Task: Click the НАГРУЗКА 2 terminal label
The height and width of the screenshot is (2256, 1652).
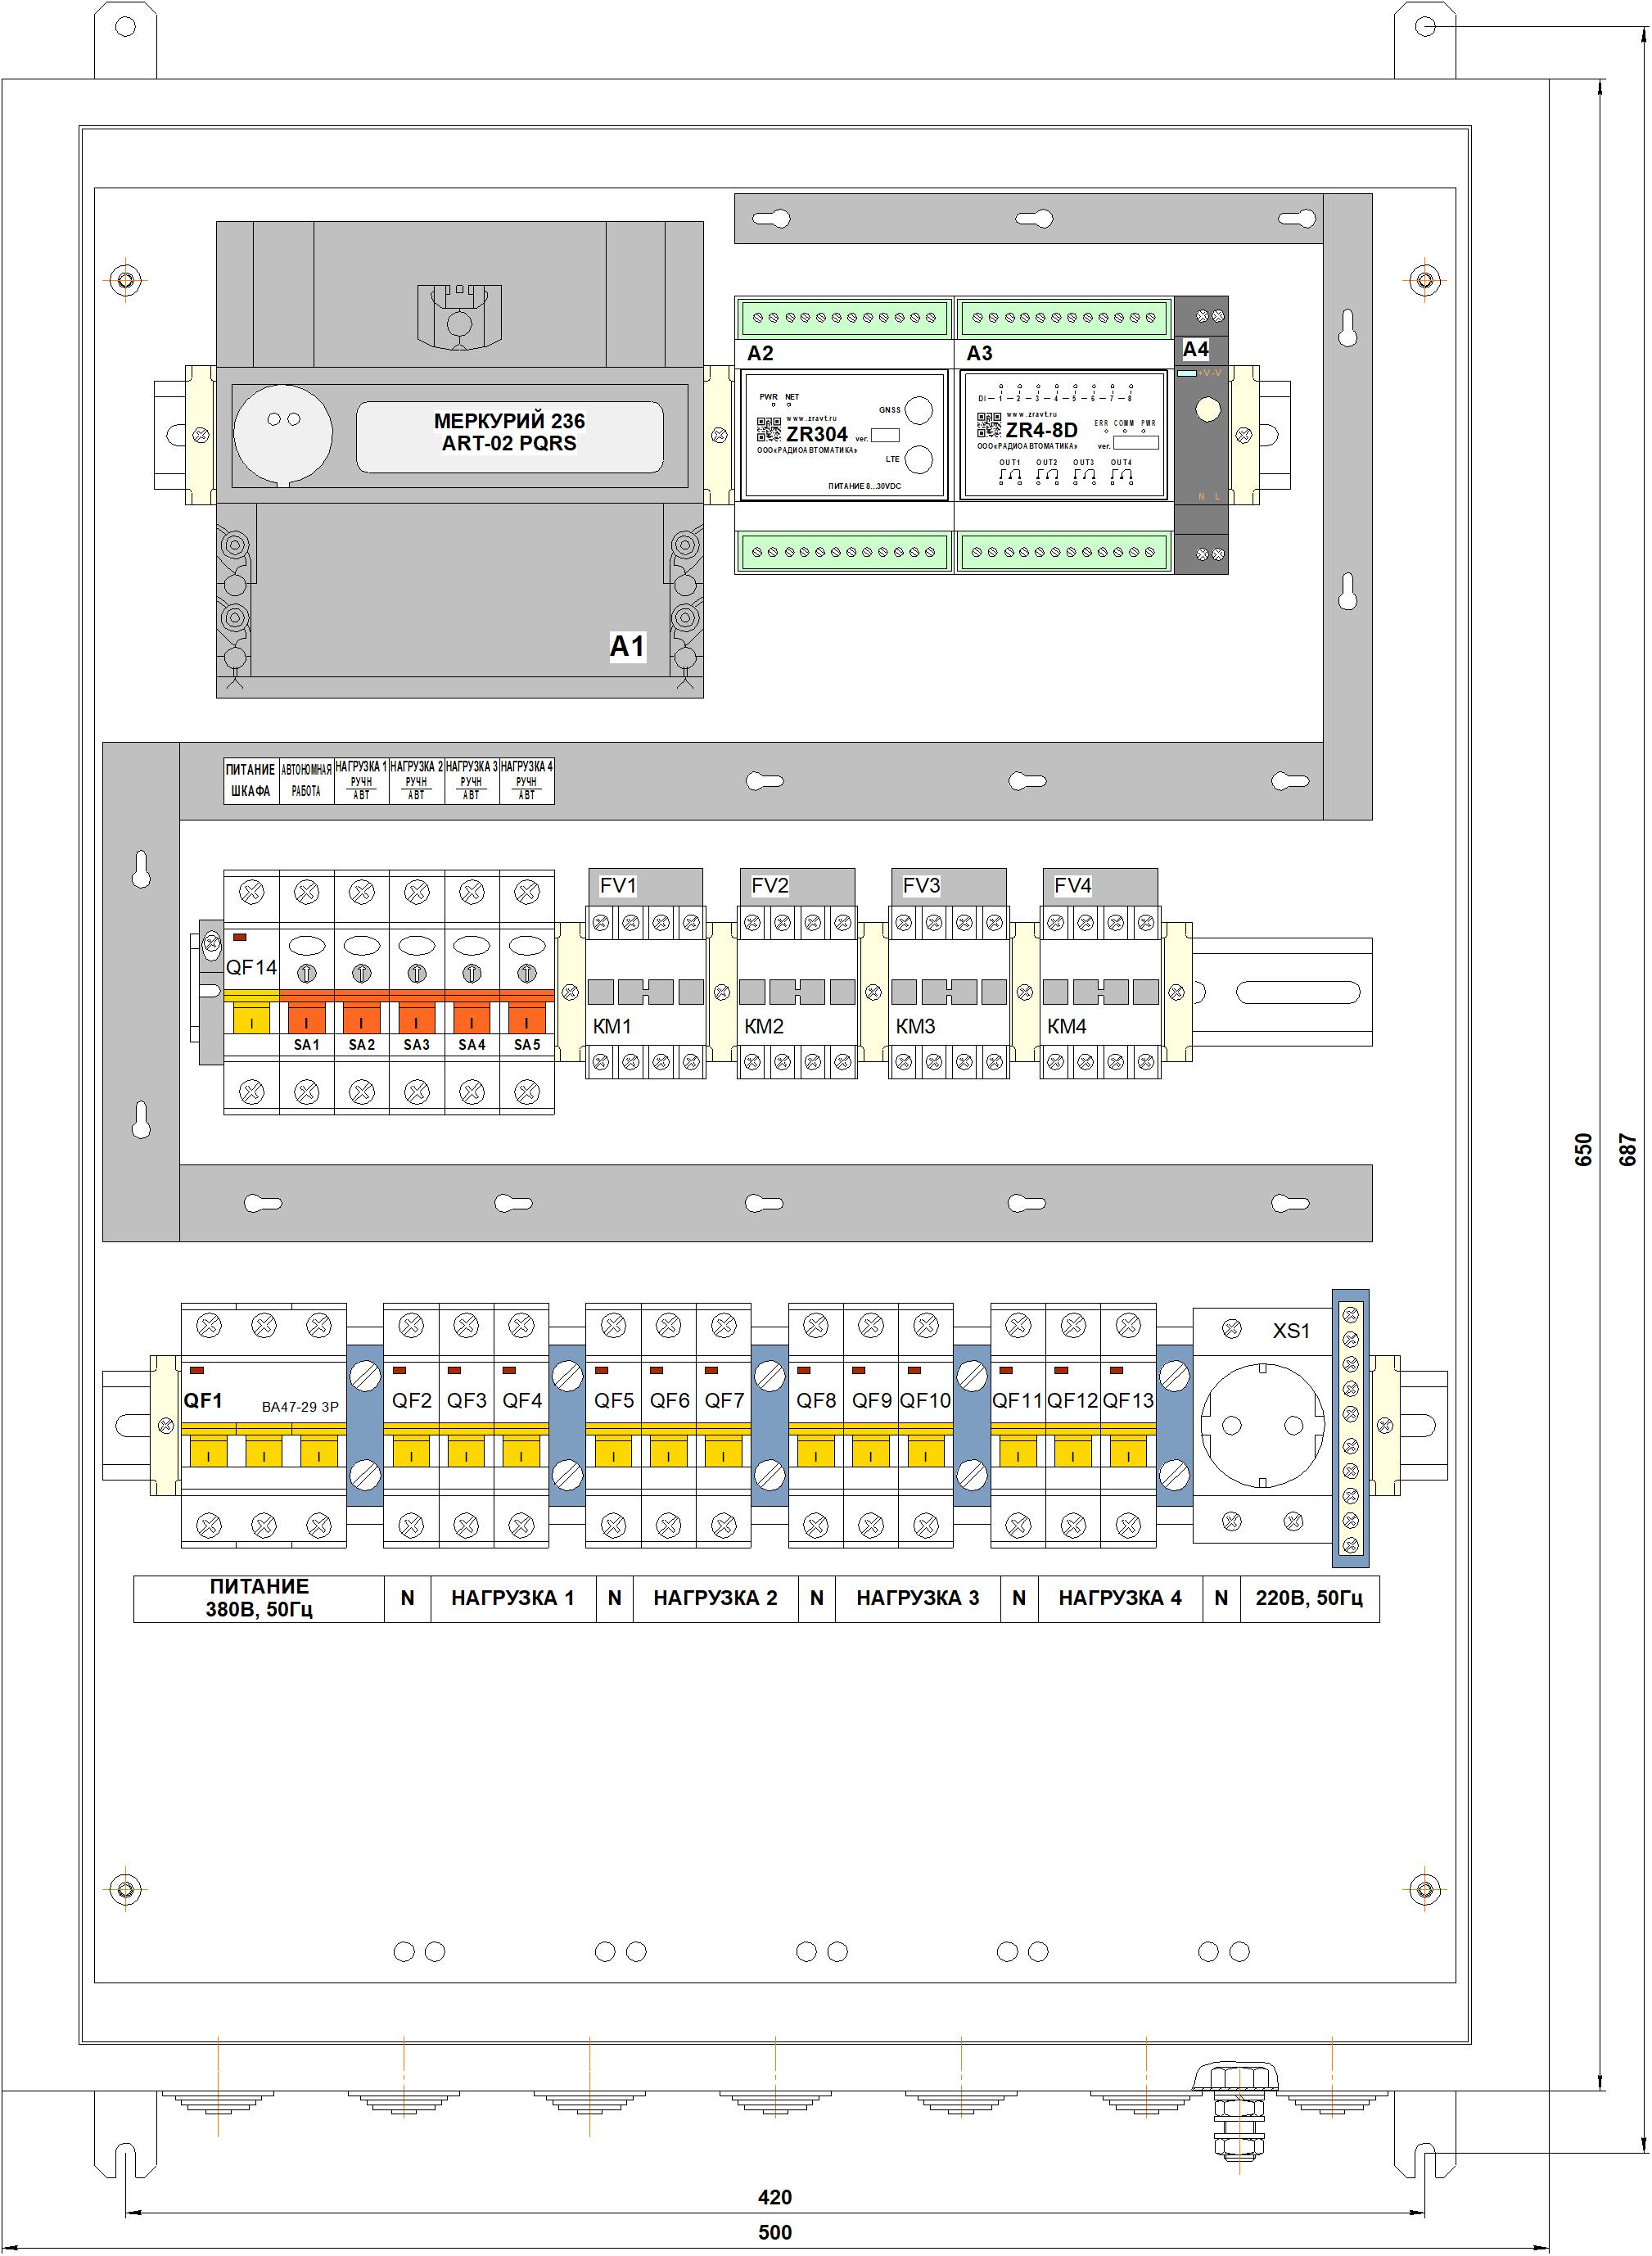Action: pyautogui.click(x=715, y=1598)
